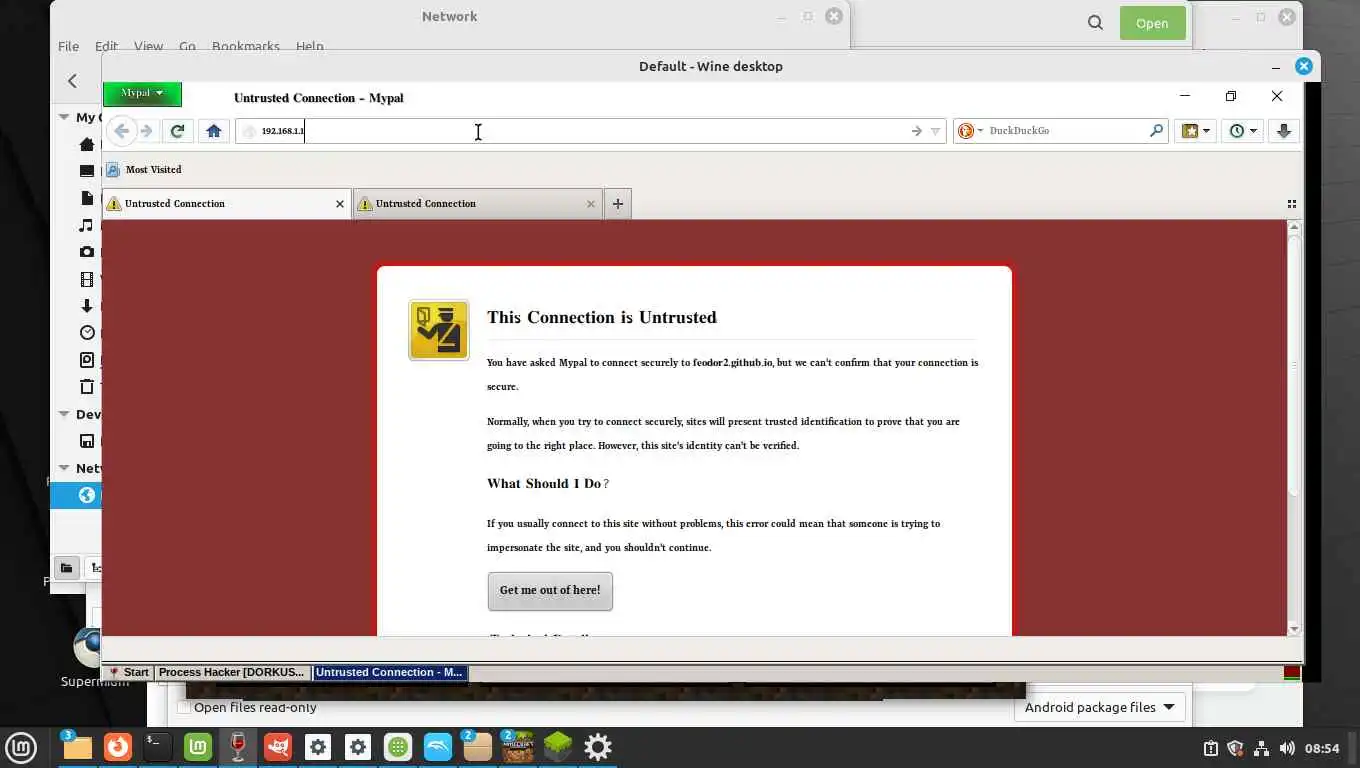Open the Downloads arrow button

1284,131
